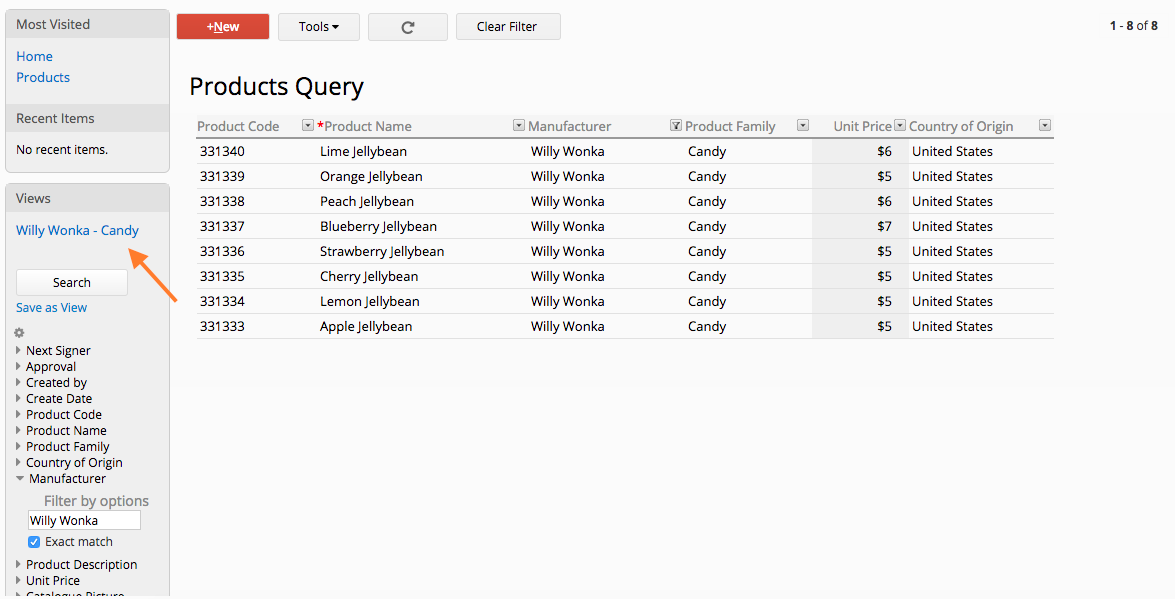The height and width of the screenshot is (599, 1175).
Task: Expand the Approval filter
Action: pos(19,367)
